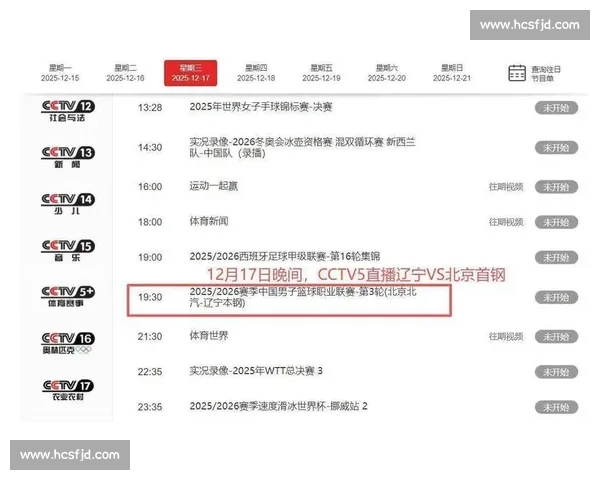Click the 19:30 time entry
600x480 pixels.
click(150, 297)
